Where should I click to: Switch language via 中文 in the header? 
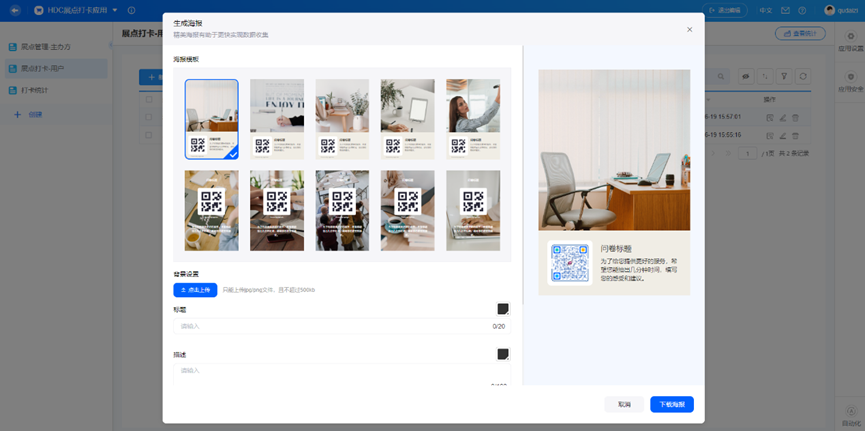pyautogui.click(x=766, y=10)
